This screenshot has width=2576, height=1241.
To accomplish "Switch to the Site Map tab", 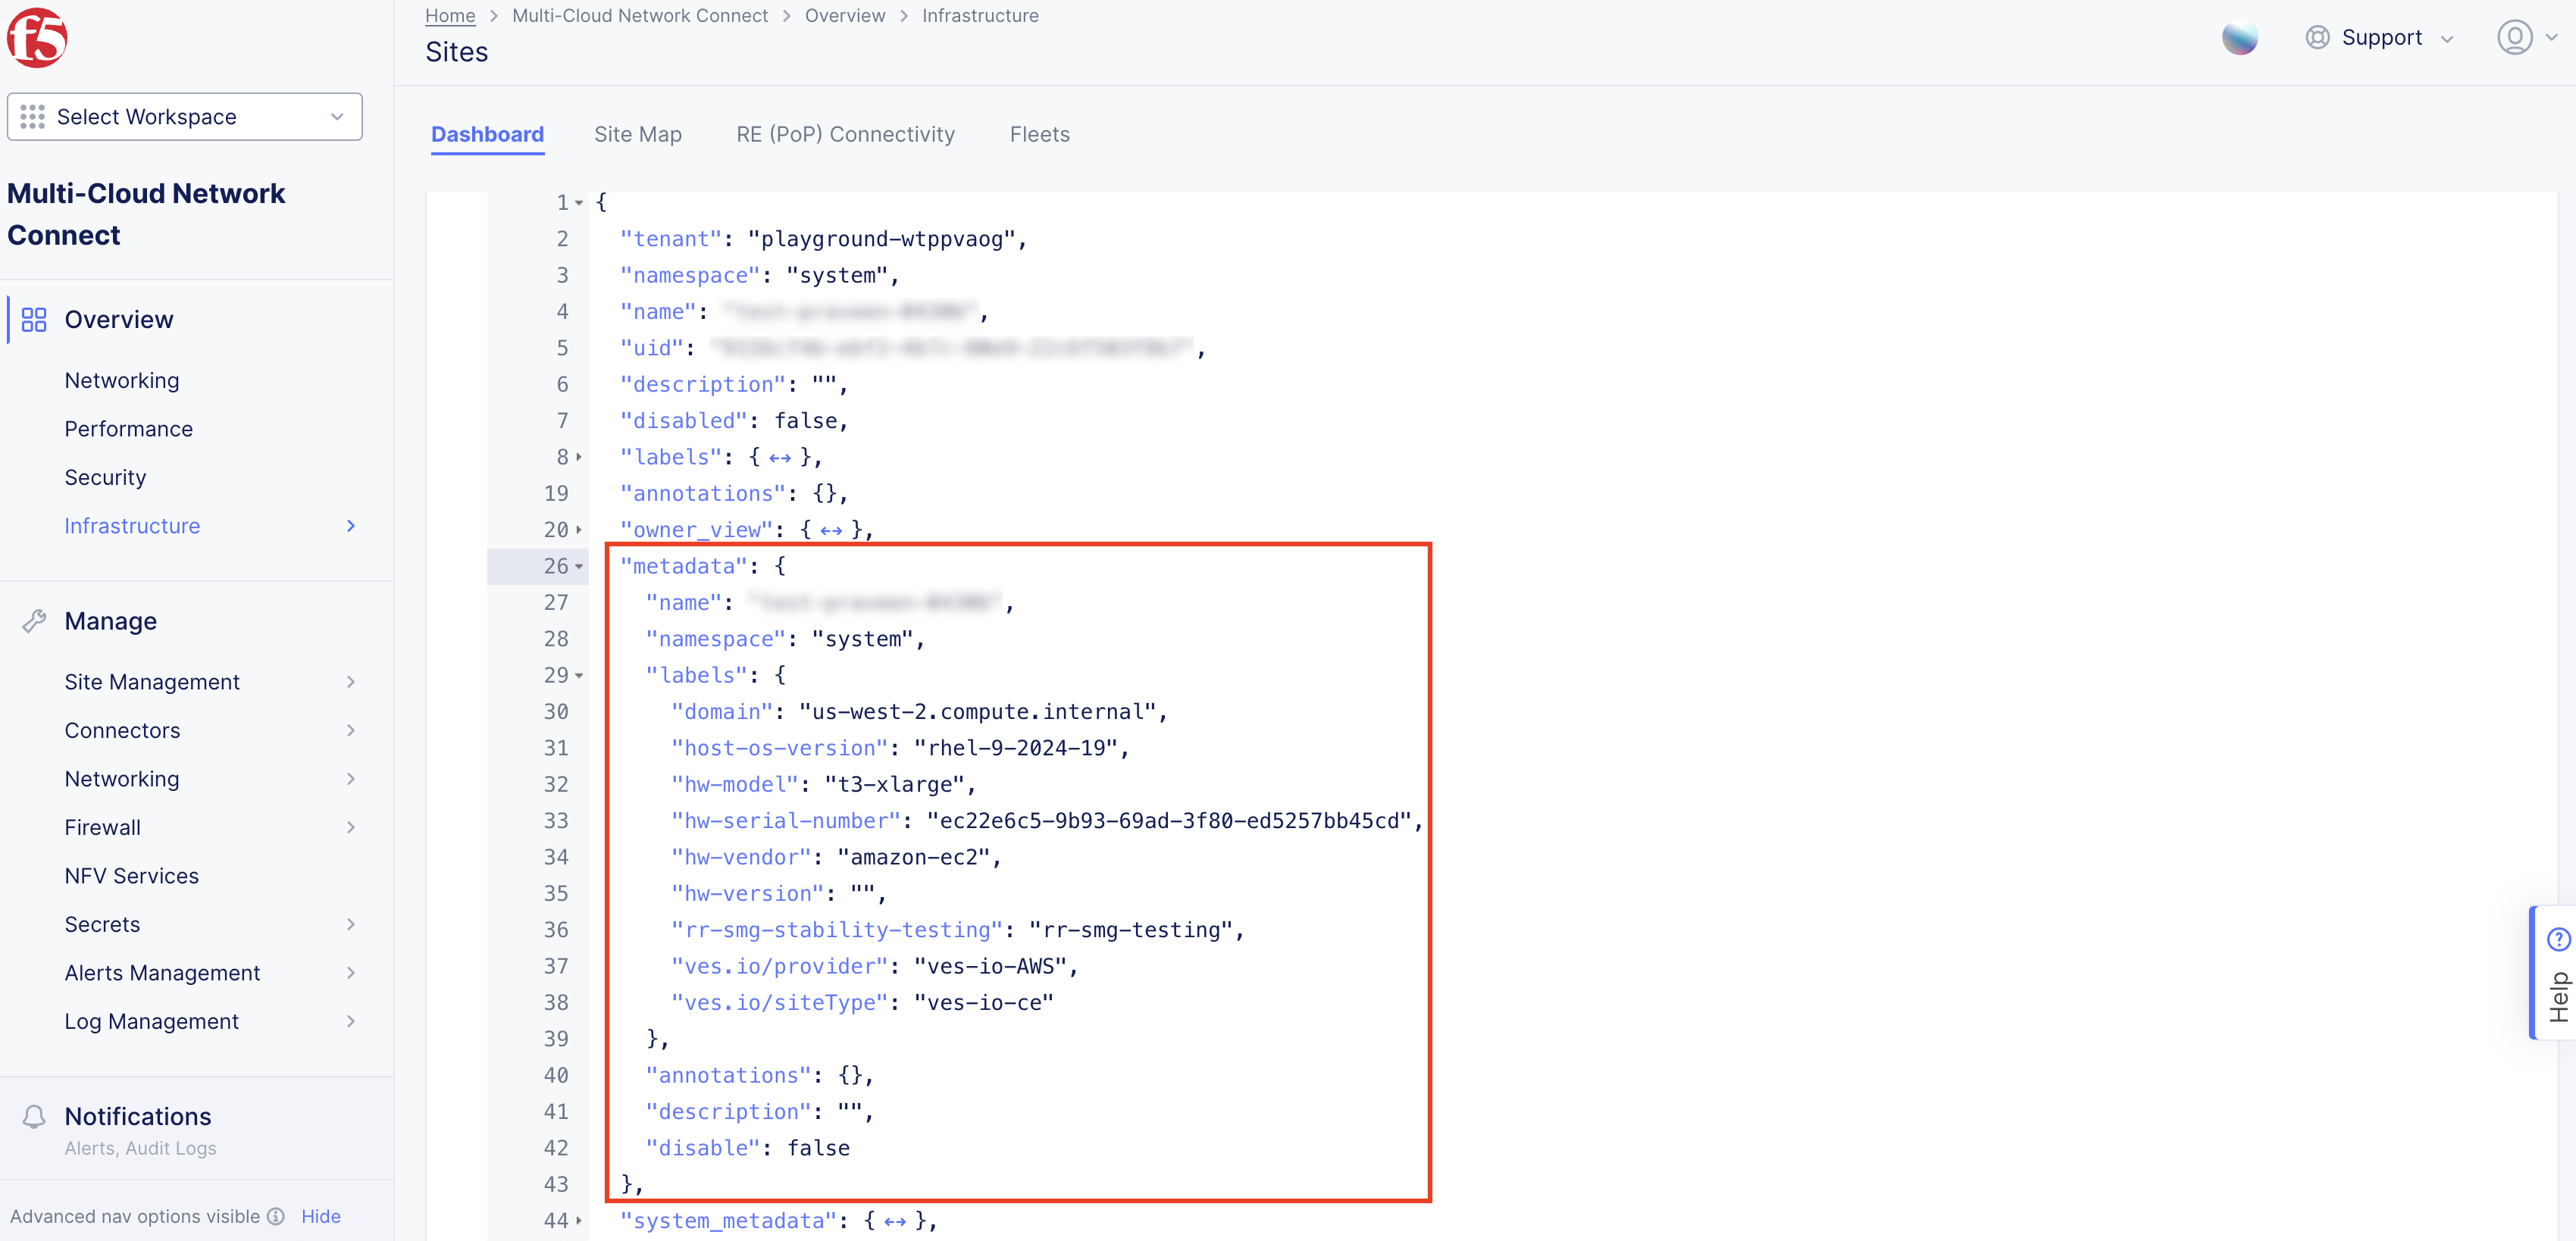I will [638, 134].
